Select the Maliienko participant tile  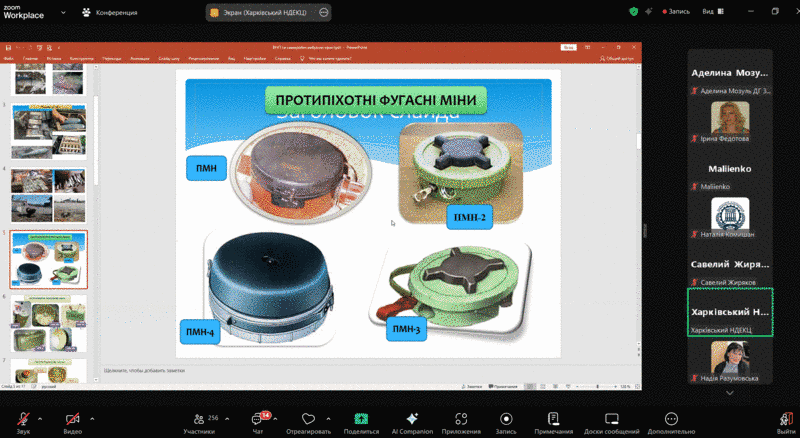click(x=730, y=170)
